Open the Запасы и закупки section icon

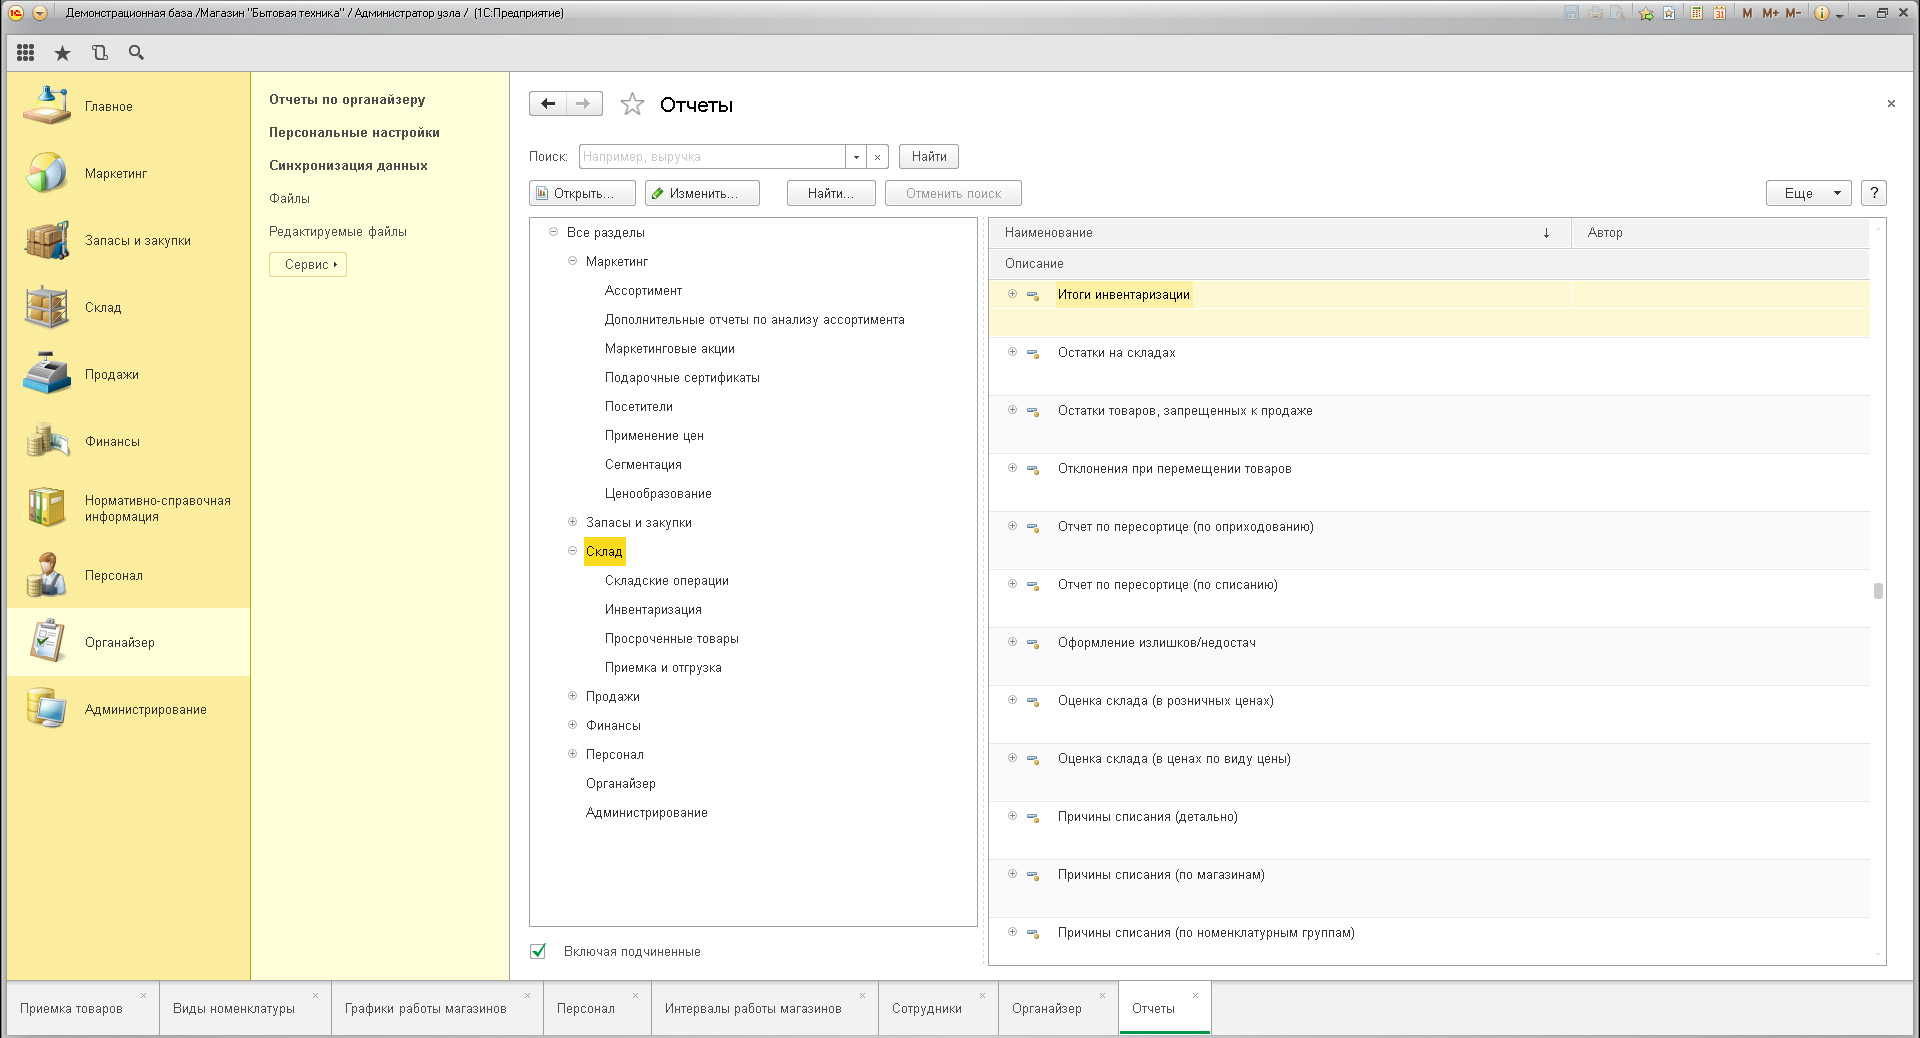[47, 240]
